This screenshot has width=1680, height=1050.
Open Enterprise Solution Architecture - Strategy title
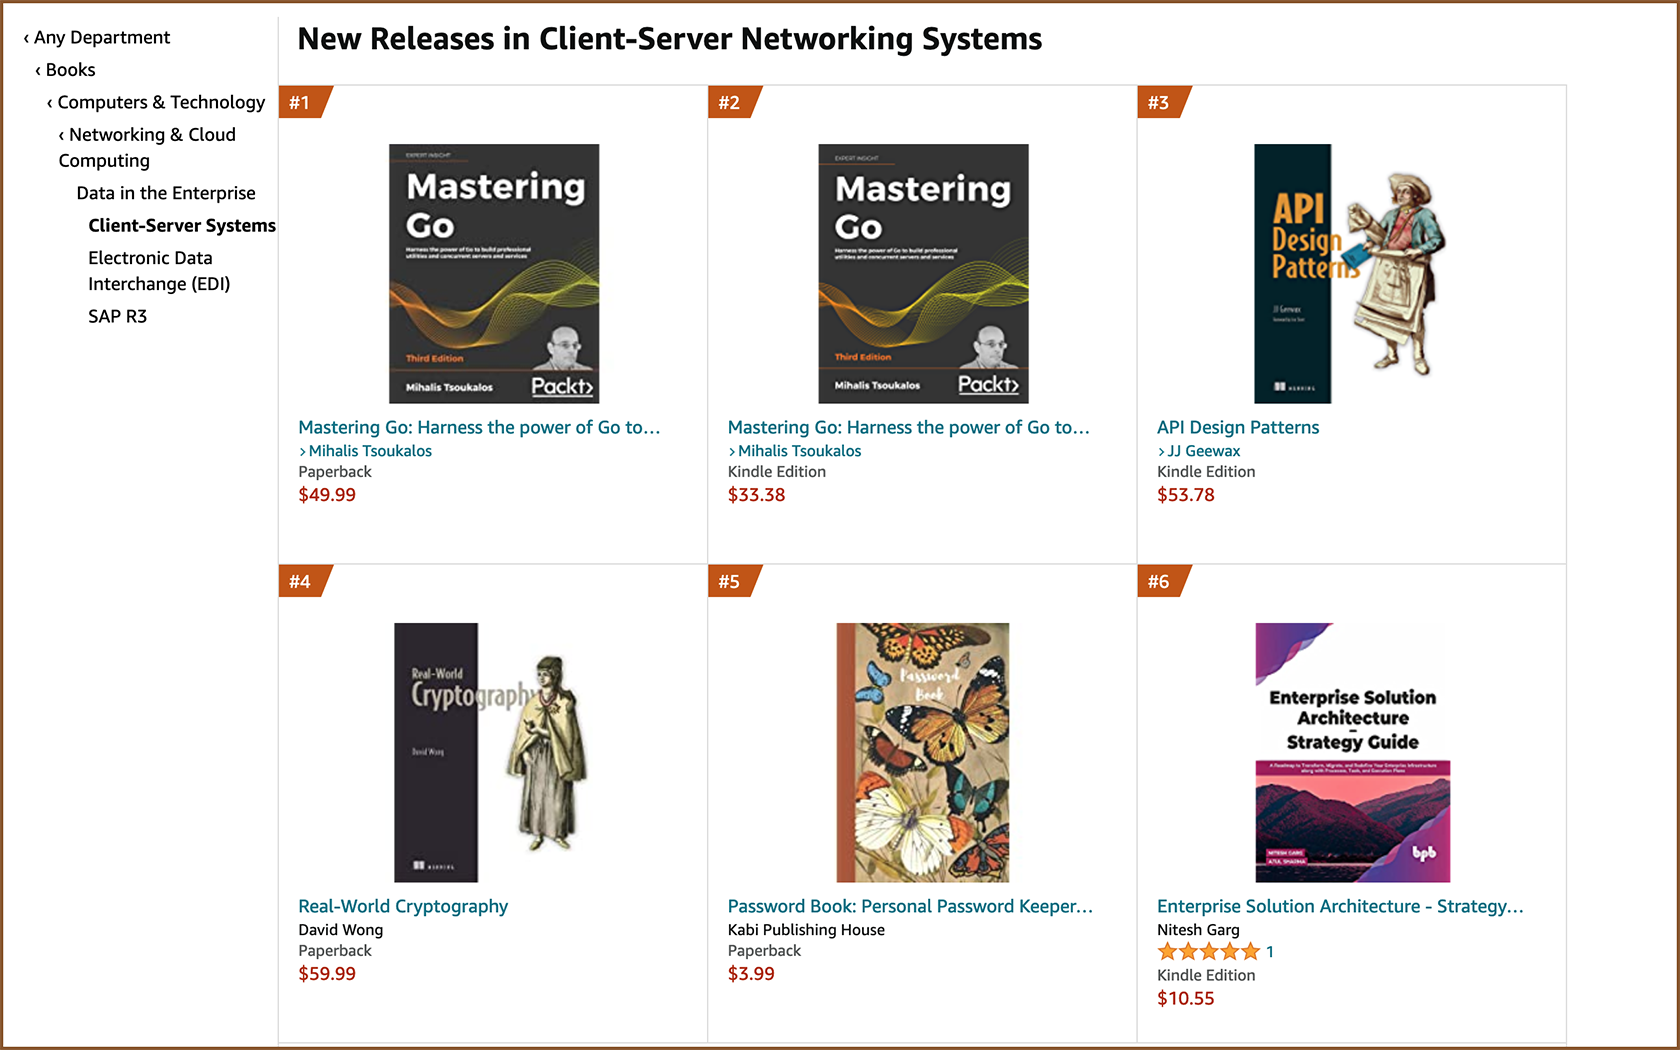[x=1340, y=906]
